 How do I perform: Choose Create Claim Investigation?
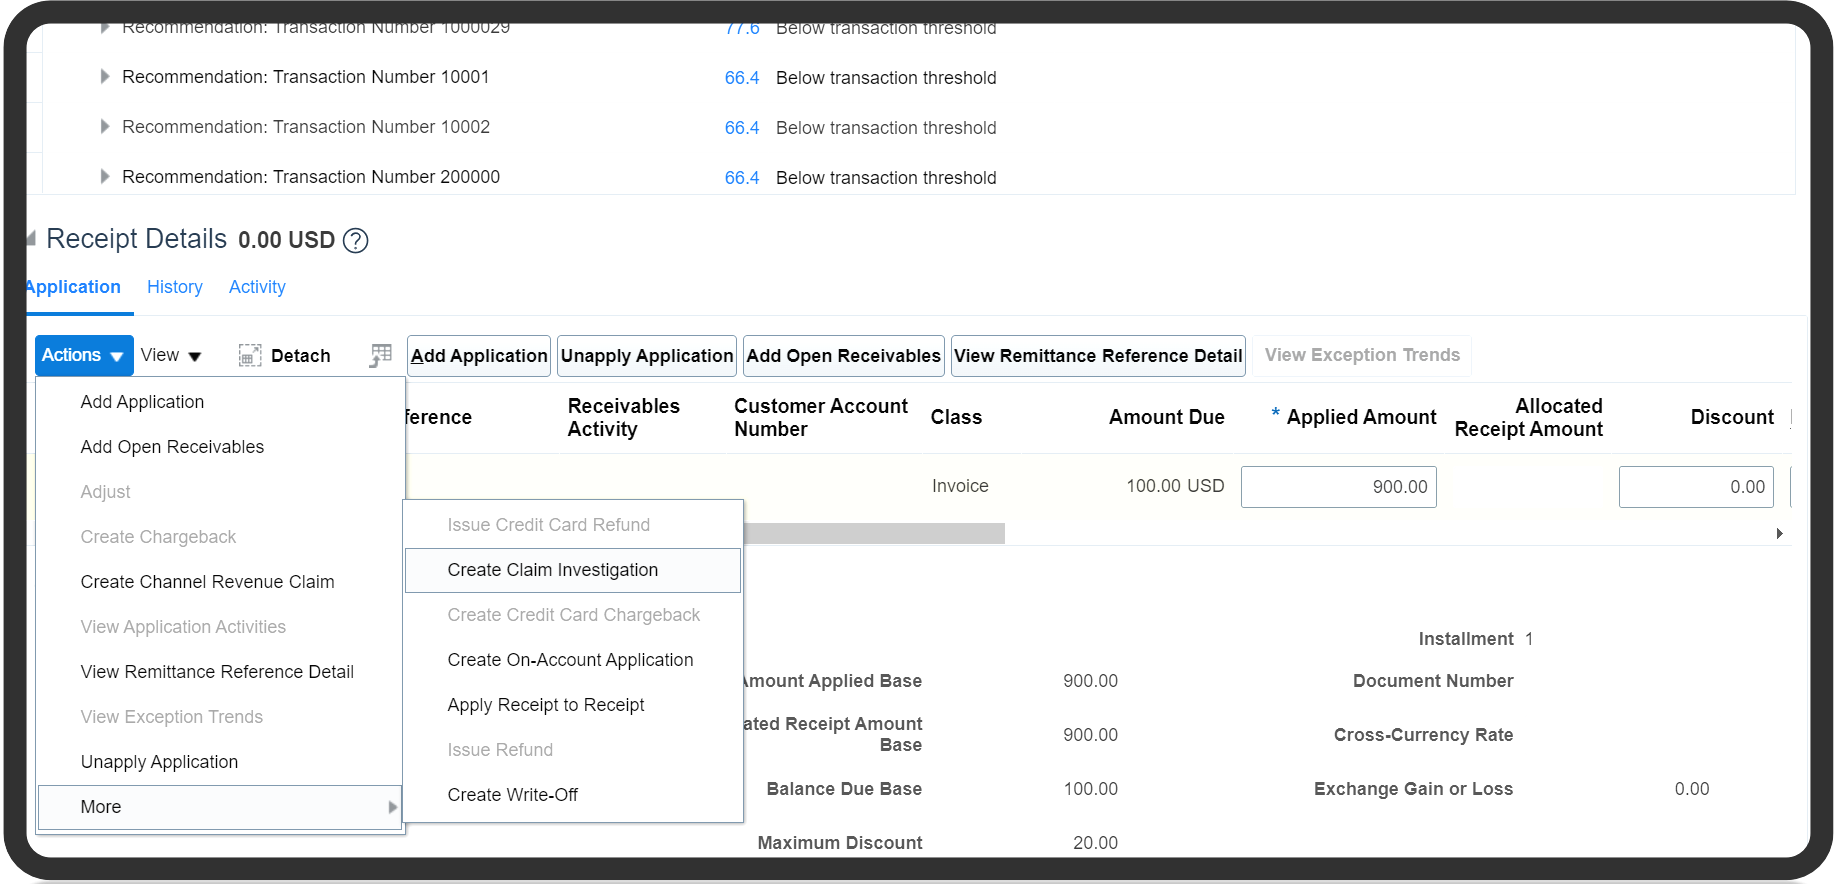(573, 570)
